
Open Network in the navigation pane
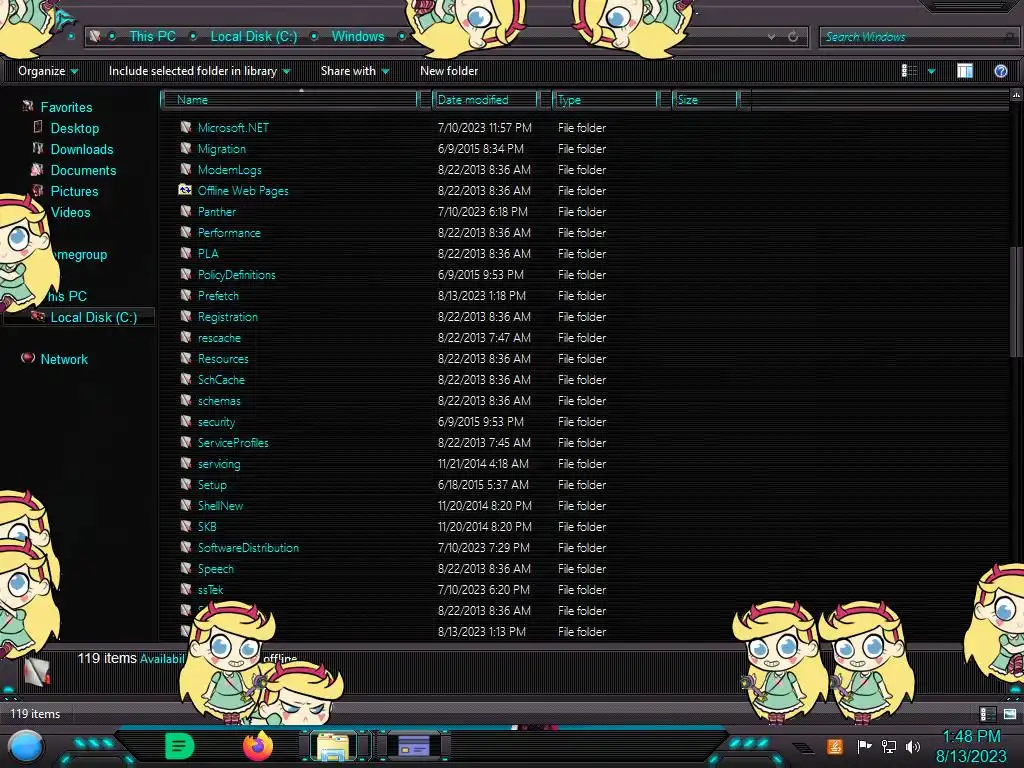64,359
